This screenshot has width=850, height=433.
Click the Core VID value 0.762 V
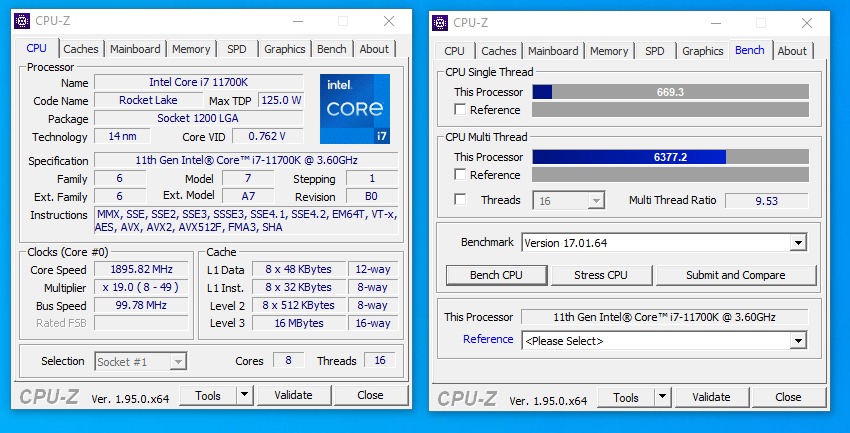point(268,136)
